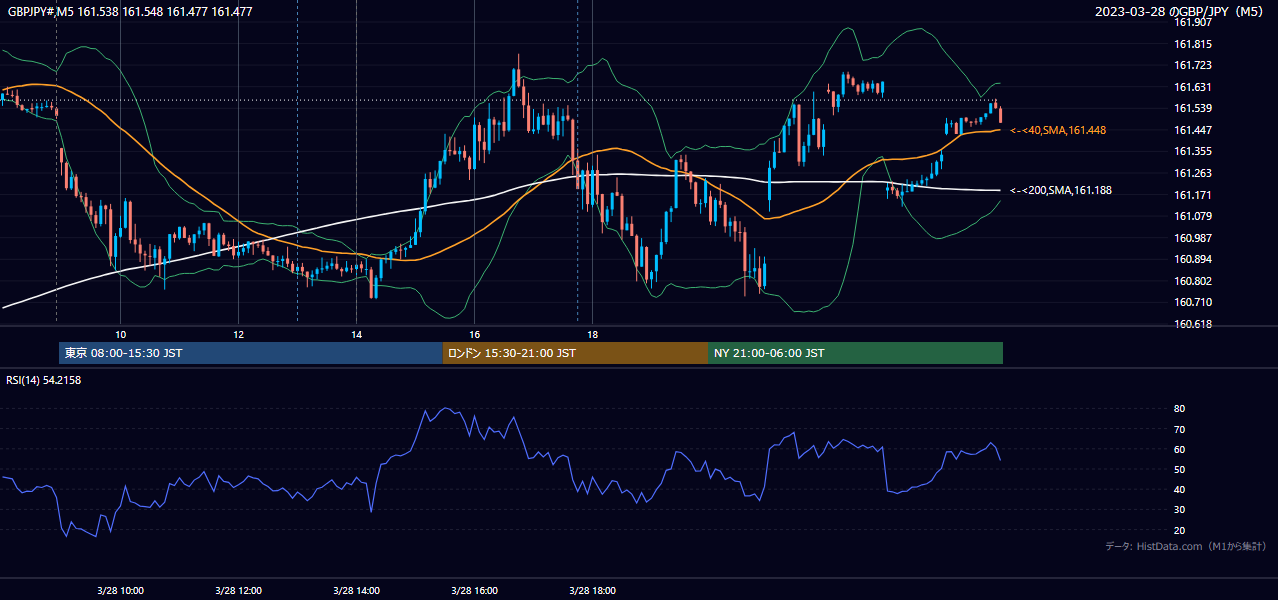Select the ロンドン 15:30-21:00 JST session bar
Image resolution: width=1278 pixels, height=600 pixels.
click(575, 353)
